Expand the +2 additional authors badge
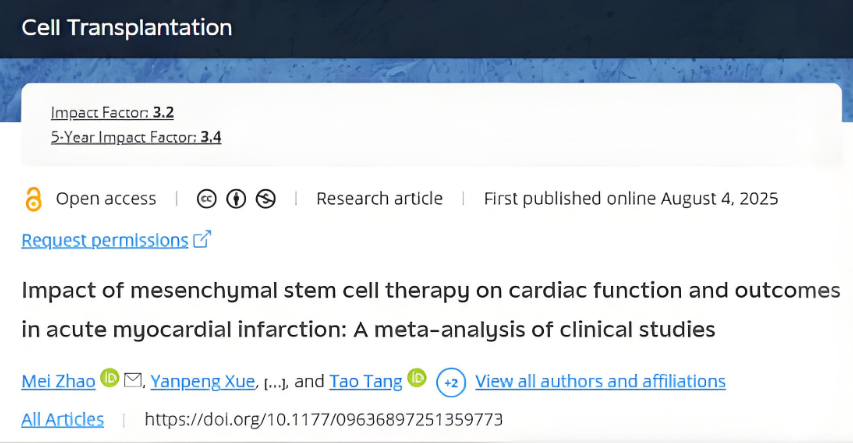This screenshot has width=853, height=443. (451, 381)
